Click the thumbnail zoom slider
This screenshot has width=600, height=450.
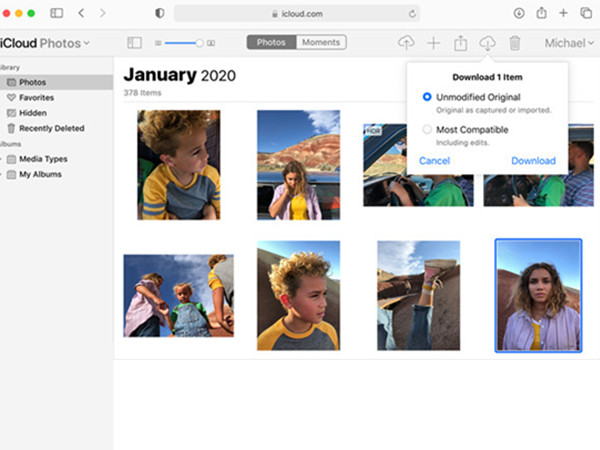click(x=184, y=43)
